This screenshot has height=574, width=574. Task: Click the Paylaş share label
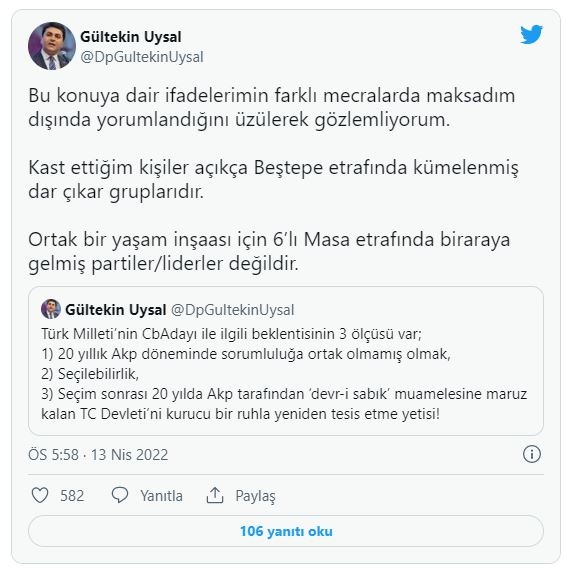point(255,496)
